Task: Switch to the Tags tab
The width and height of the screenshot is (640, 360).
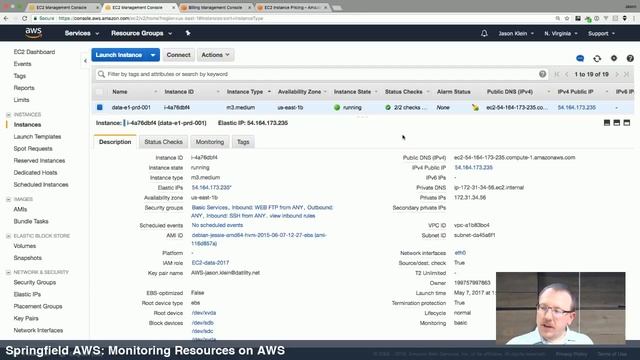Action: 243,142
